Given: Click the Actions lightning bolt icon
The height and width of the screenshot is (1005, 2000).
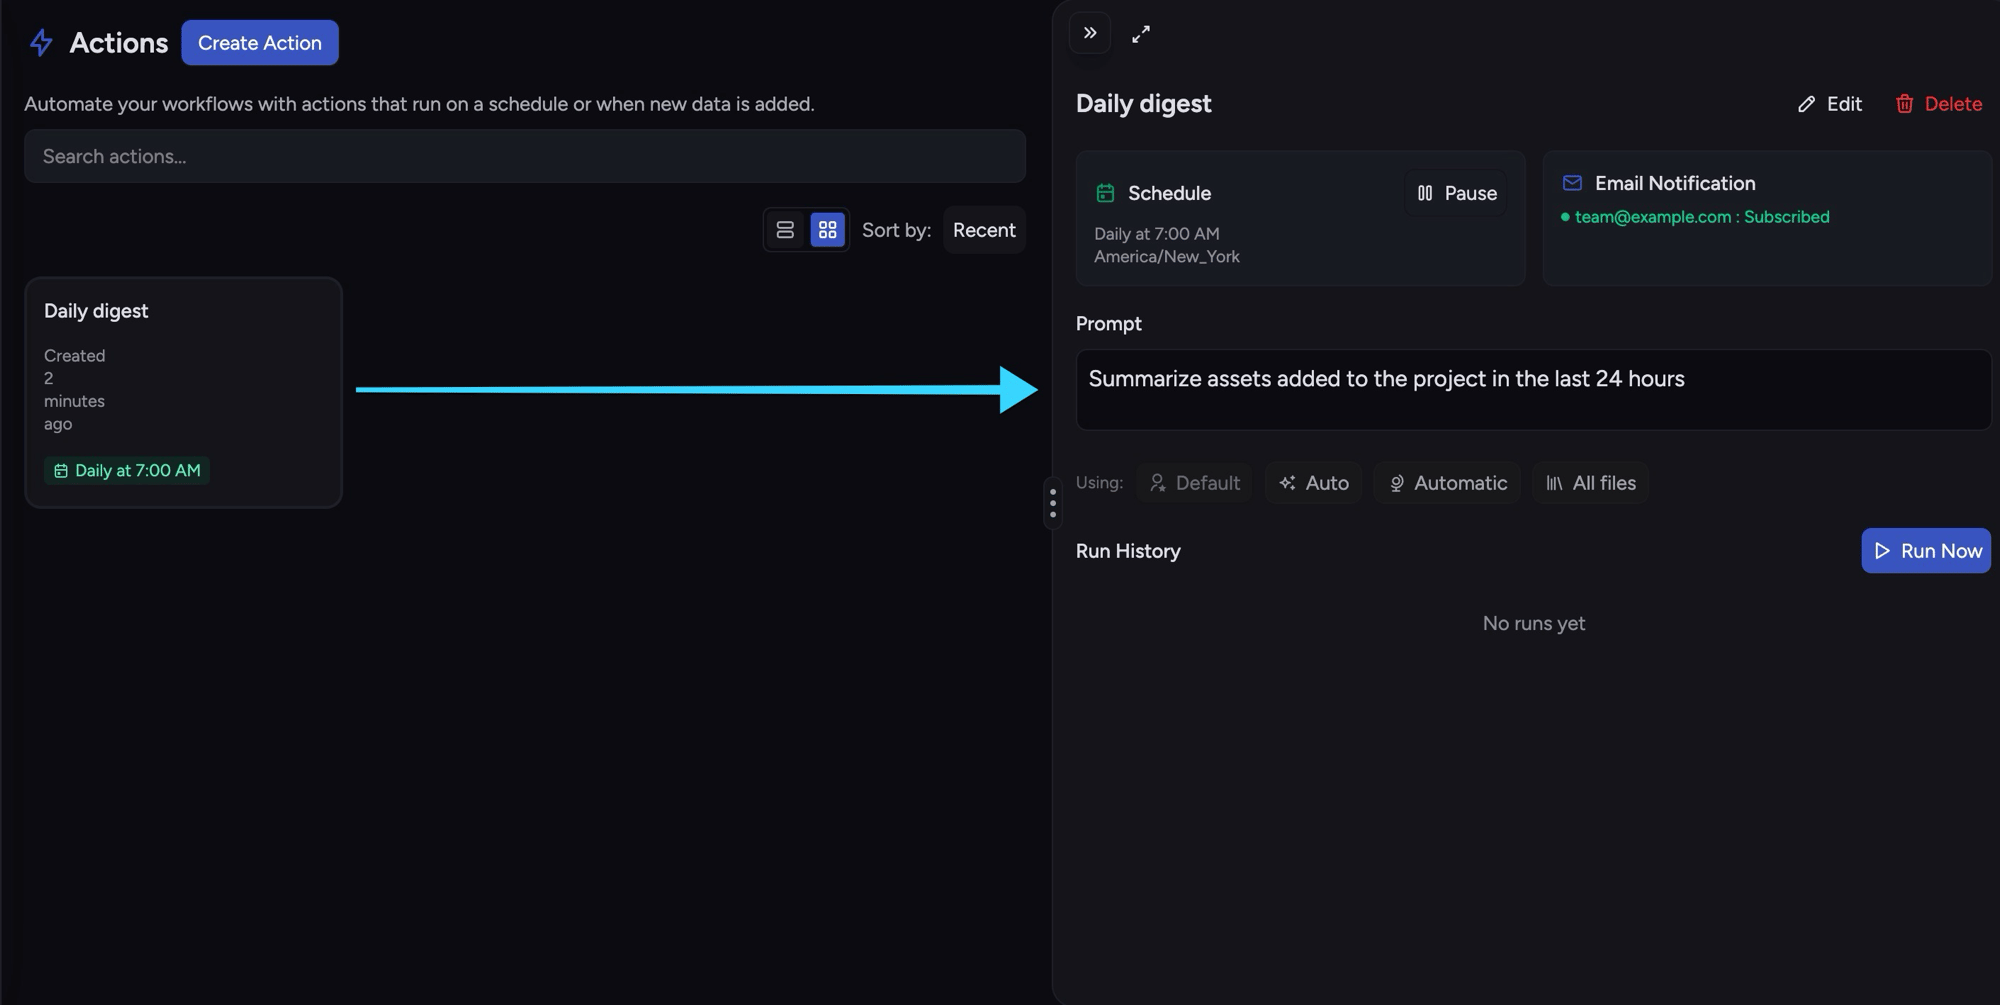Looking at the screenshot, I should [x=41, y=43].
